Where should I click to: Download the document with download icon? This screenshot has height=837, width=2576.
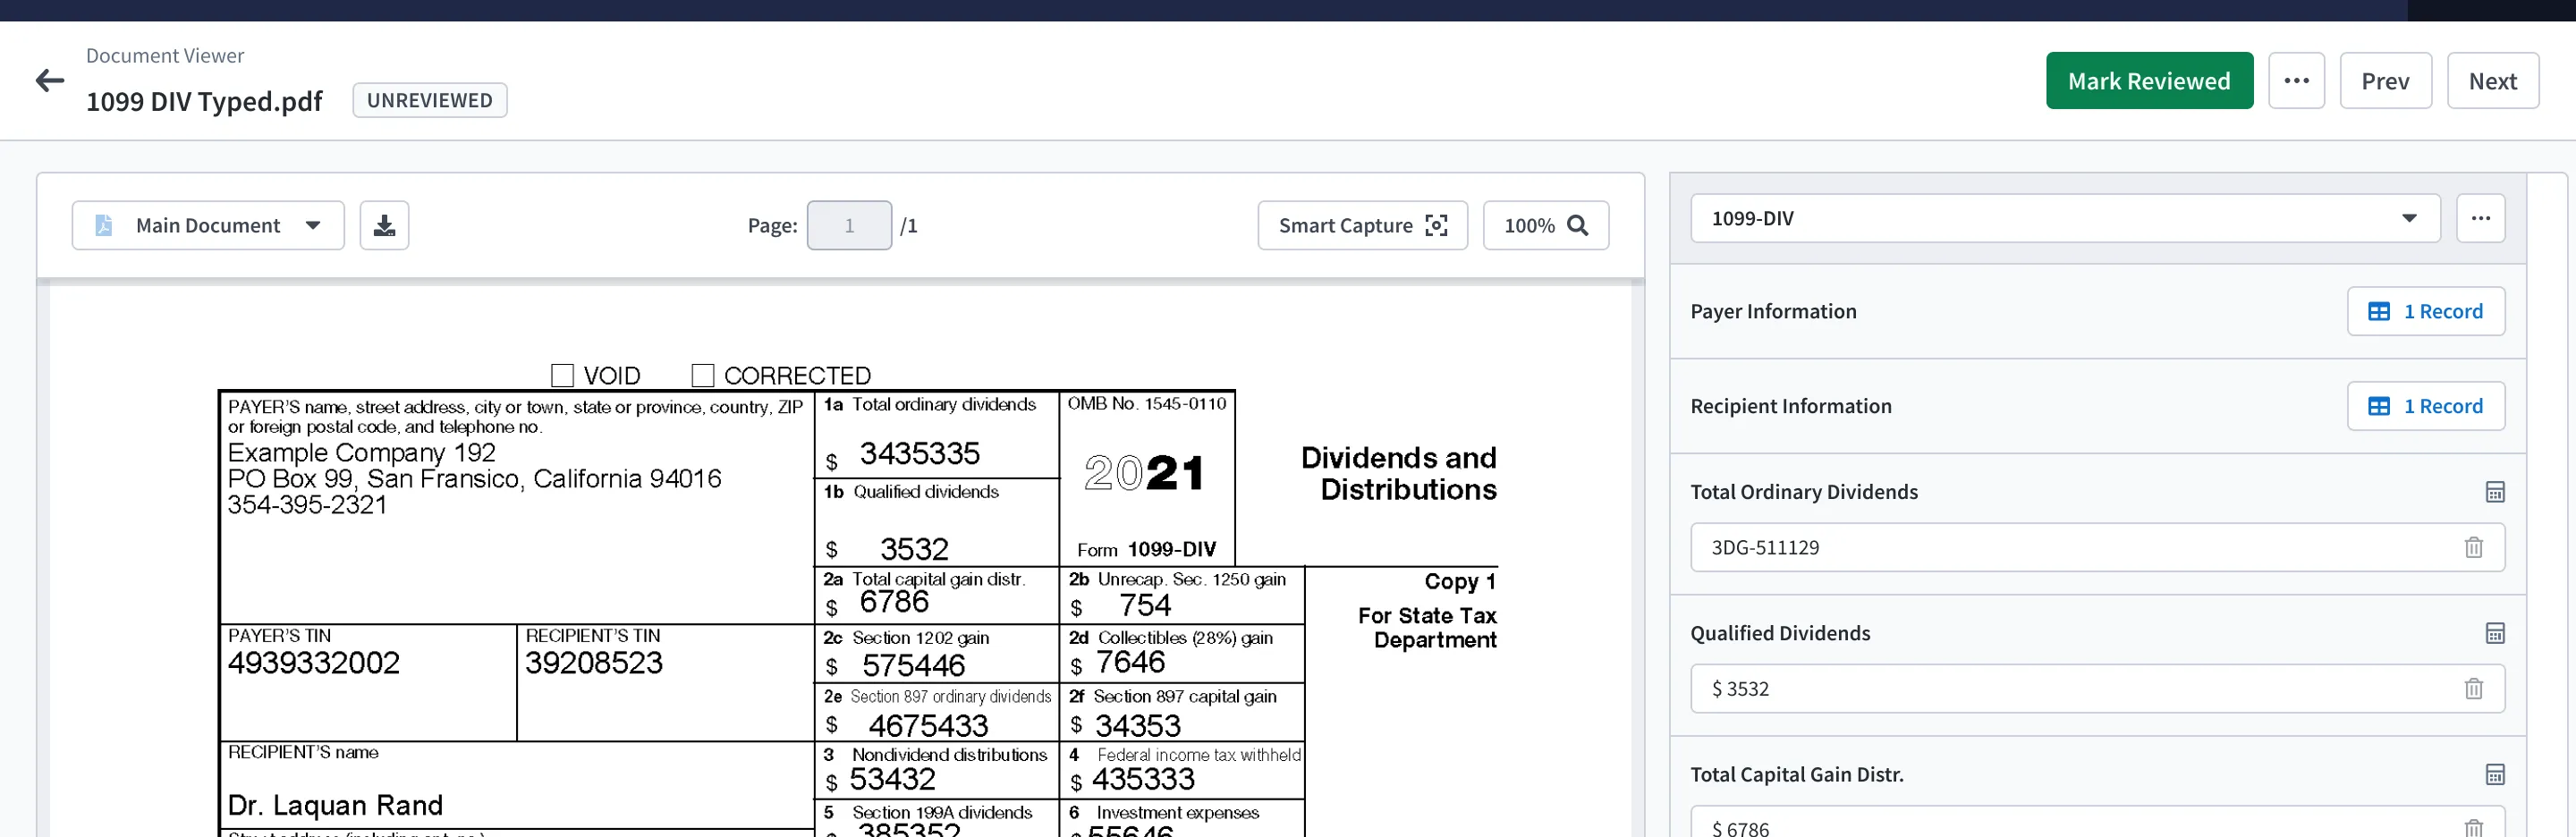(x=384, y=225)
